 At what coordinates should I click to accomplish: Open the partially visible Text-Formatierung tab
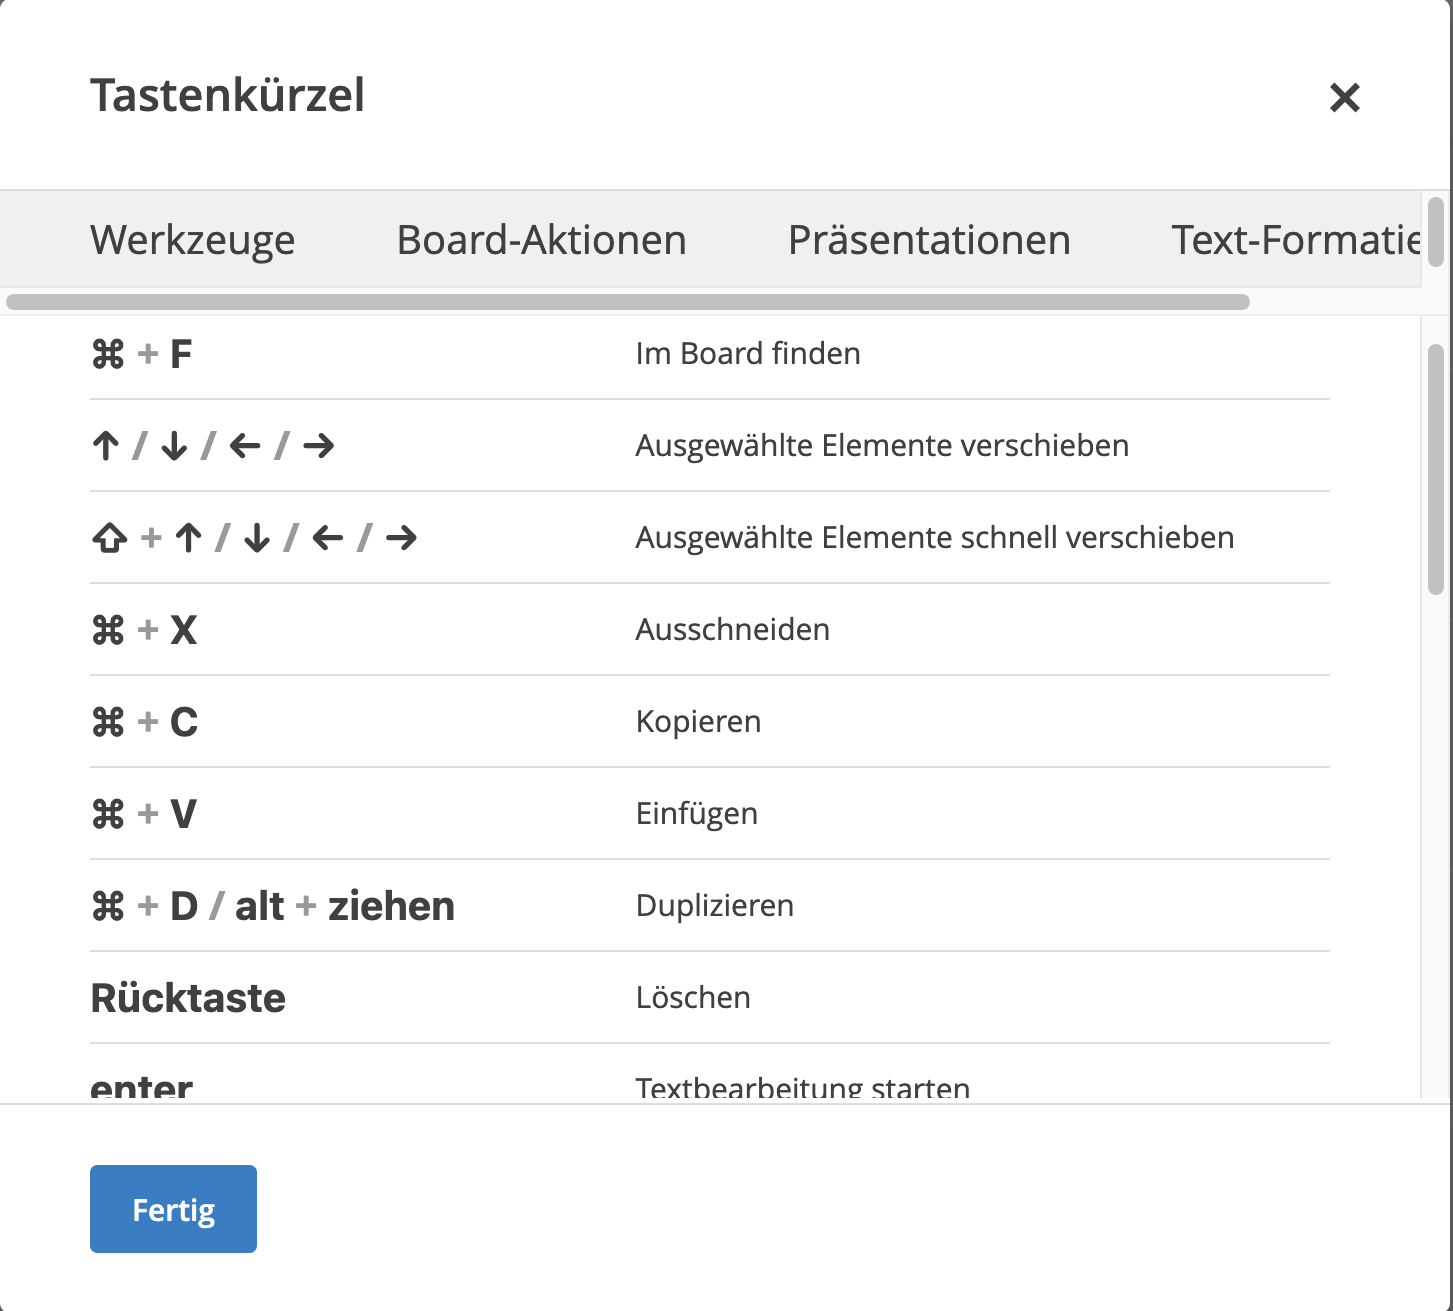pos(1295,240)
